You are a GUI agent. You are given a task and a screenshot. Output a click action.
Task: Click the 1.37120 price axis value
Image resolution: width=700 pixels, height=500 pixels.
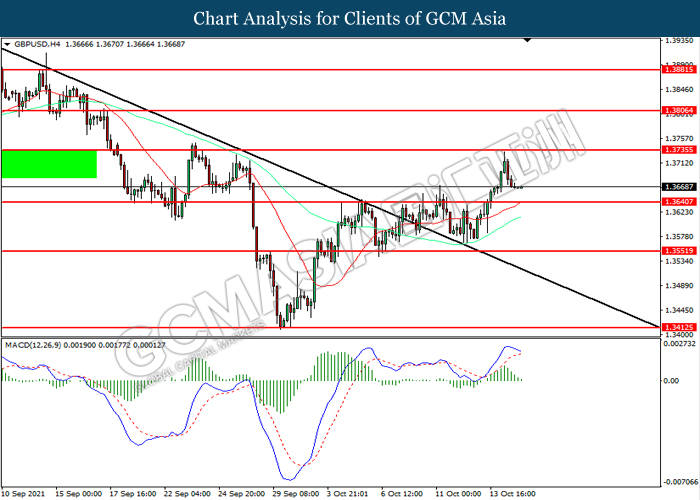[x=679, y=163]
